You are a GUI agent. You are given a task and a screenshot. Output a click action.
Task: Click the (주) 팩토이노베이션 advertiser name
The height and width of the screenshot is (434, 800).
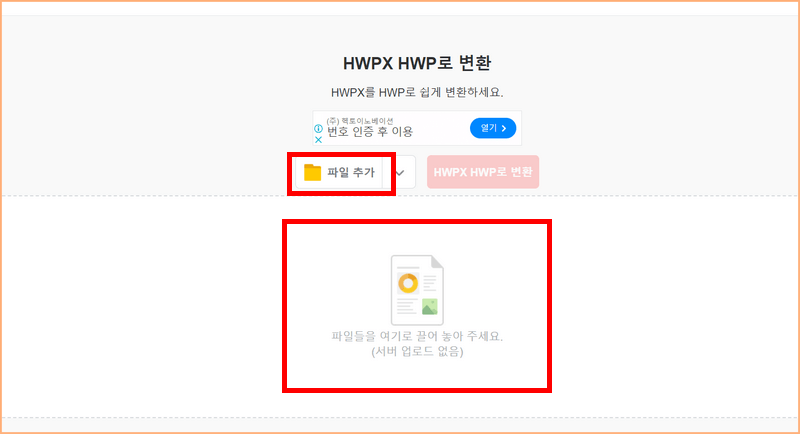360,121
